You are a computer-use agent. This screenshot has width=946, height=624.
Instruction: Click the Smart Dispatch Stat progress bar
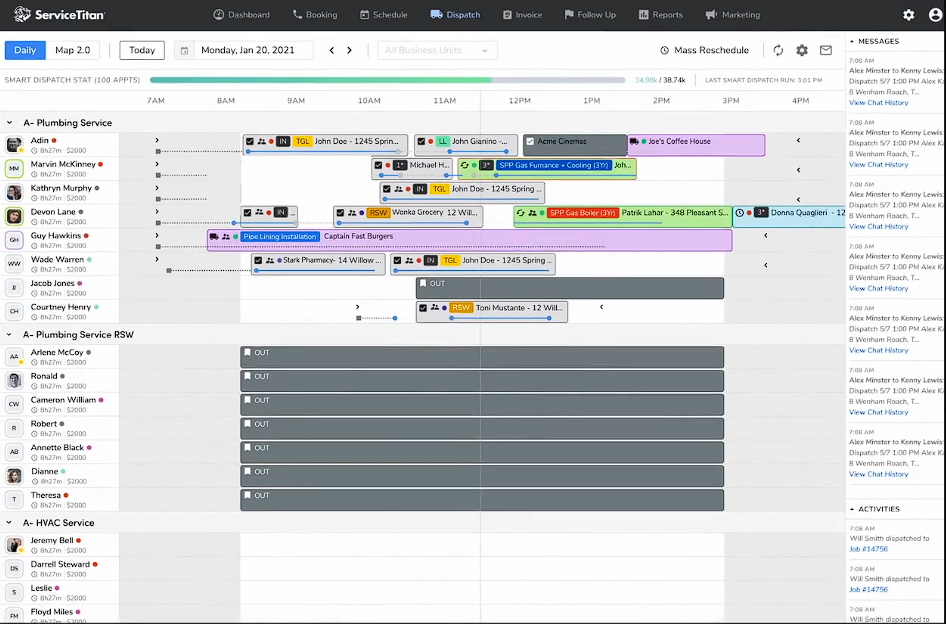(x=387, y=80)
